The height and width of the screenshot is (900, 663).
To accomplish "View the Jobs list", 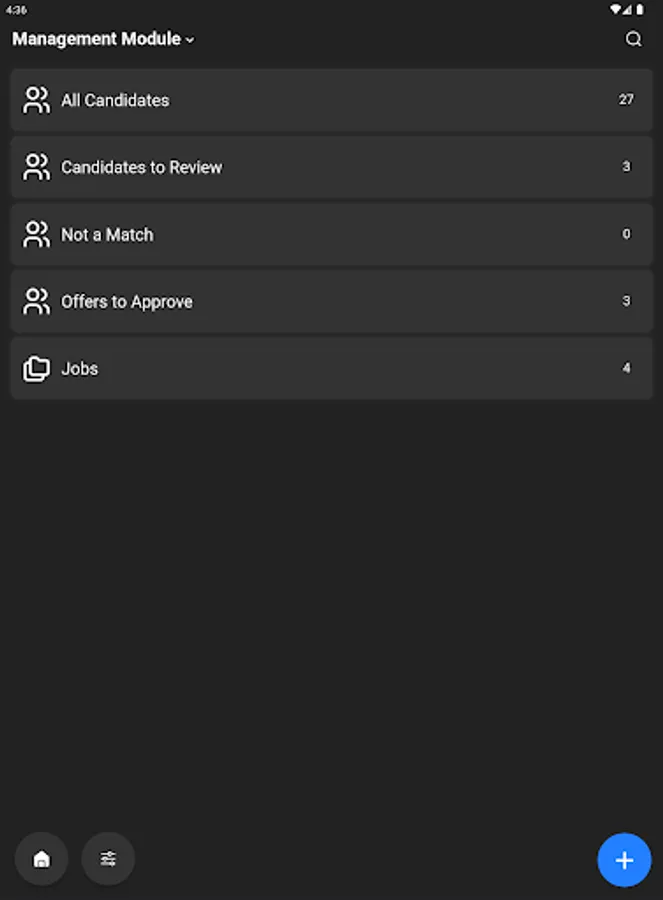I will coord(80,369).
